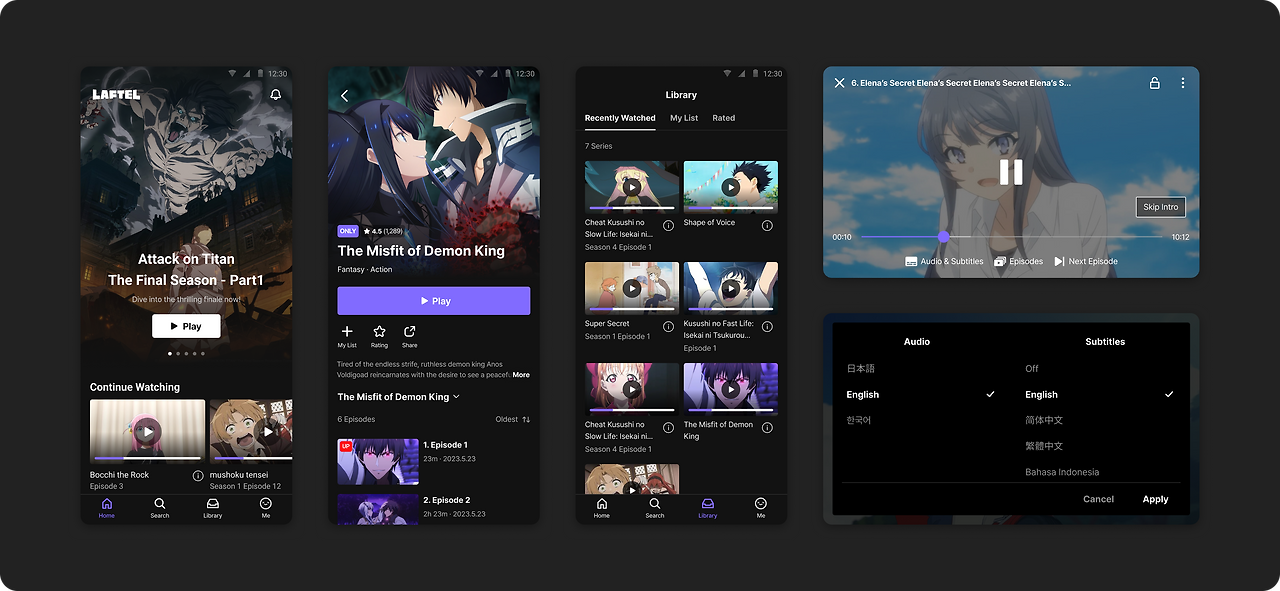
Task: Choose 한국어 audio language
Action: click(x=859, y=420)
